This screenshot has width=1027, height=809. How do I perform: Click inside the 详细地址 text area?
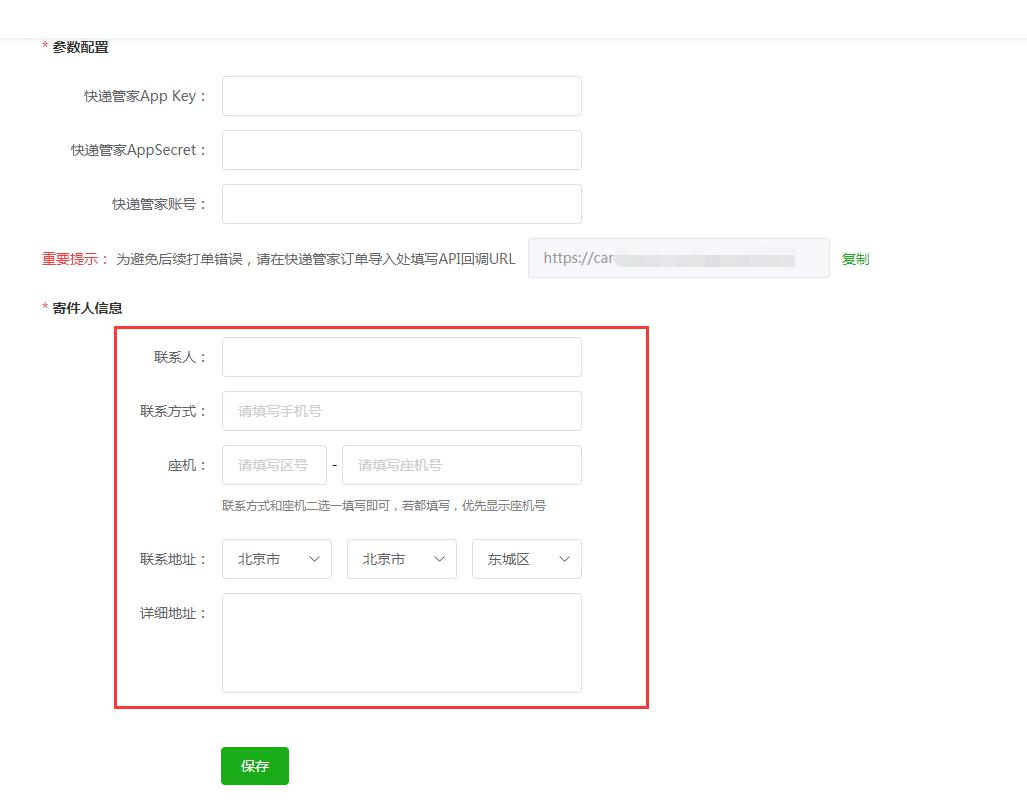click(x=401, y=642)
